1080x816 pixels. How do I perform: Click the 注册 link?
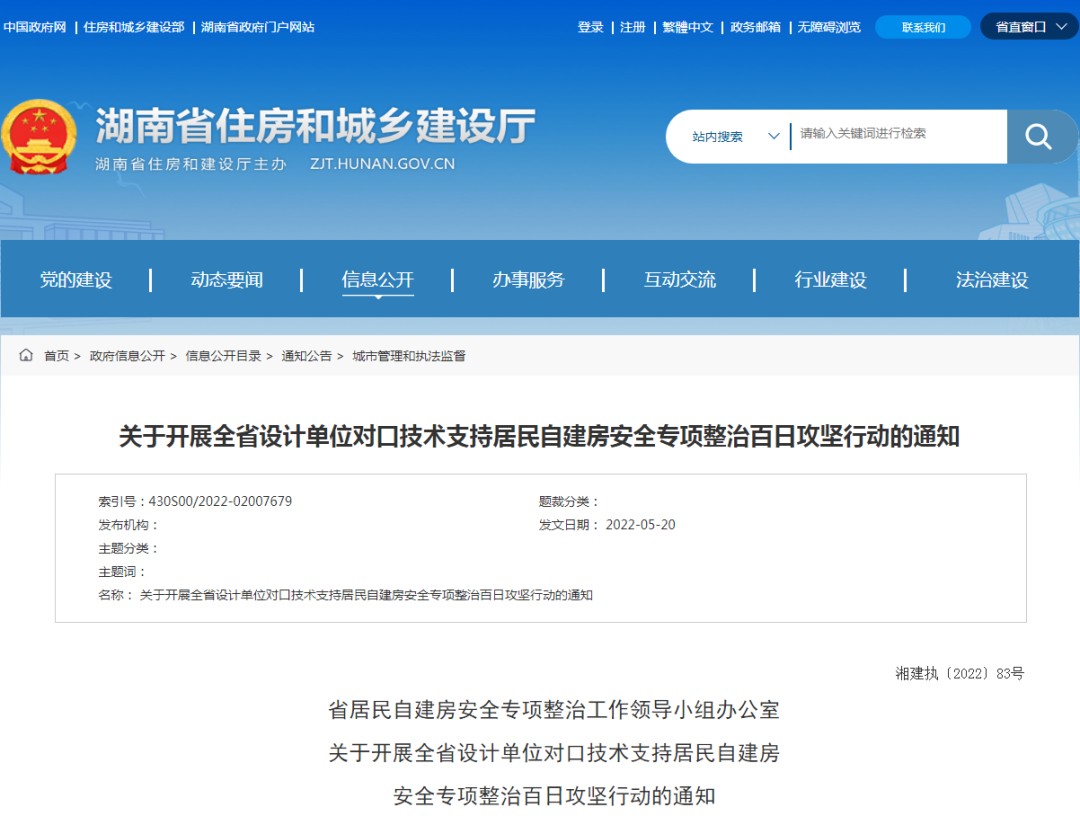point(632,27)
